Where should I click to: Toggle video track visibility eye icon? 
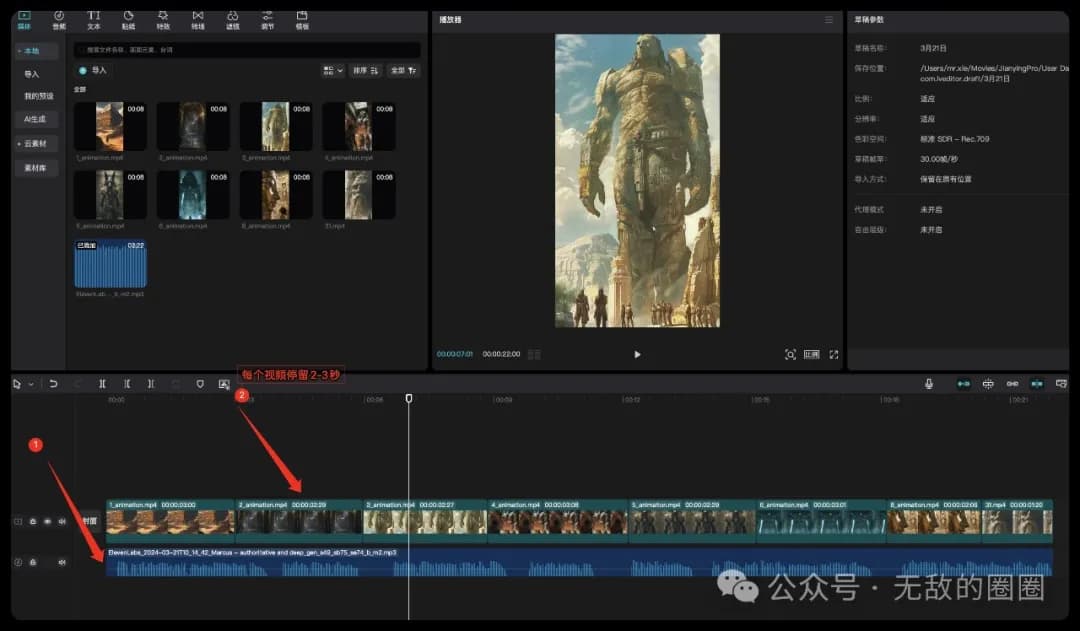point(47,522)
